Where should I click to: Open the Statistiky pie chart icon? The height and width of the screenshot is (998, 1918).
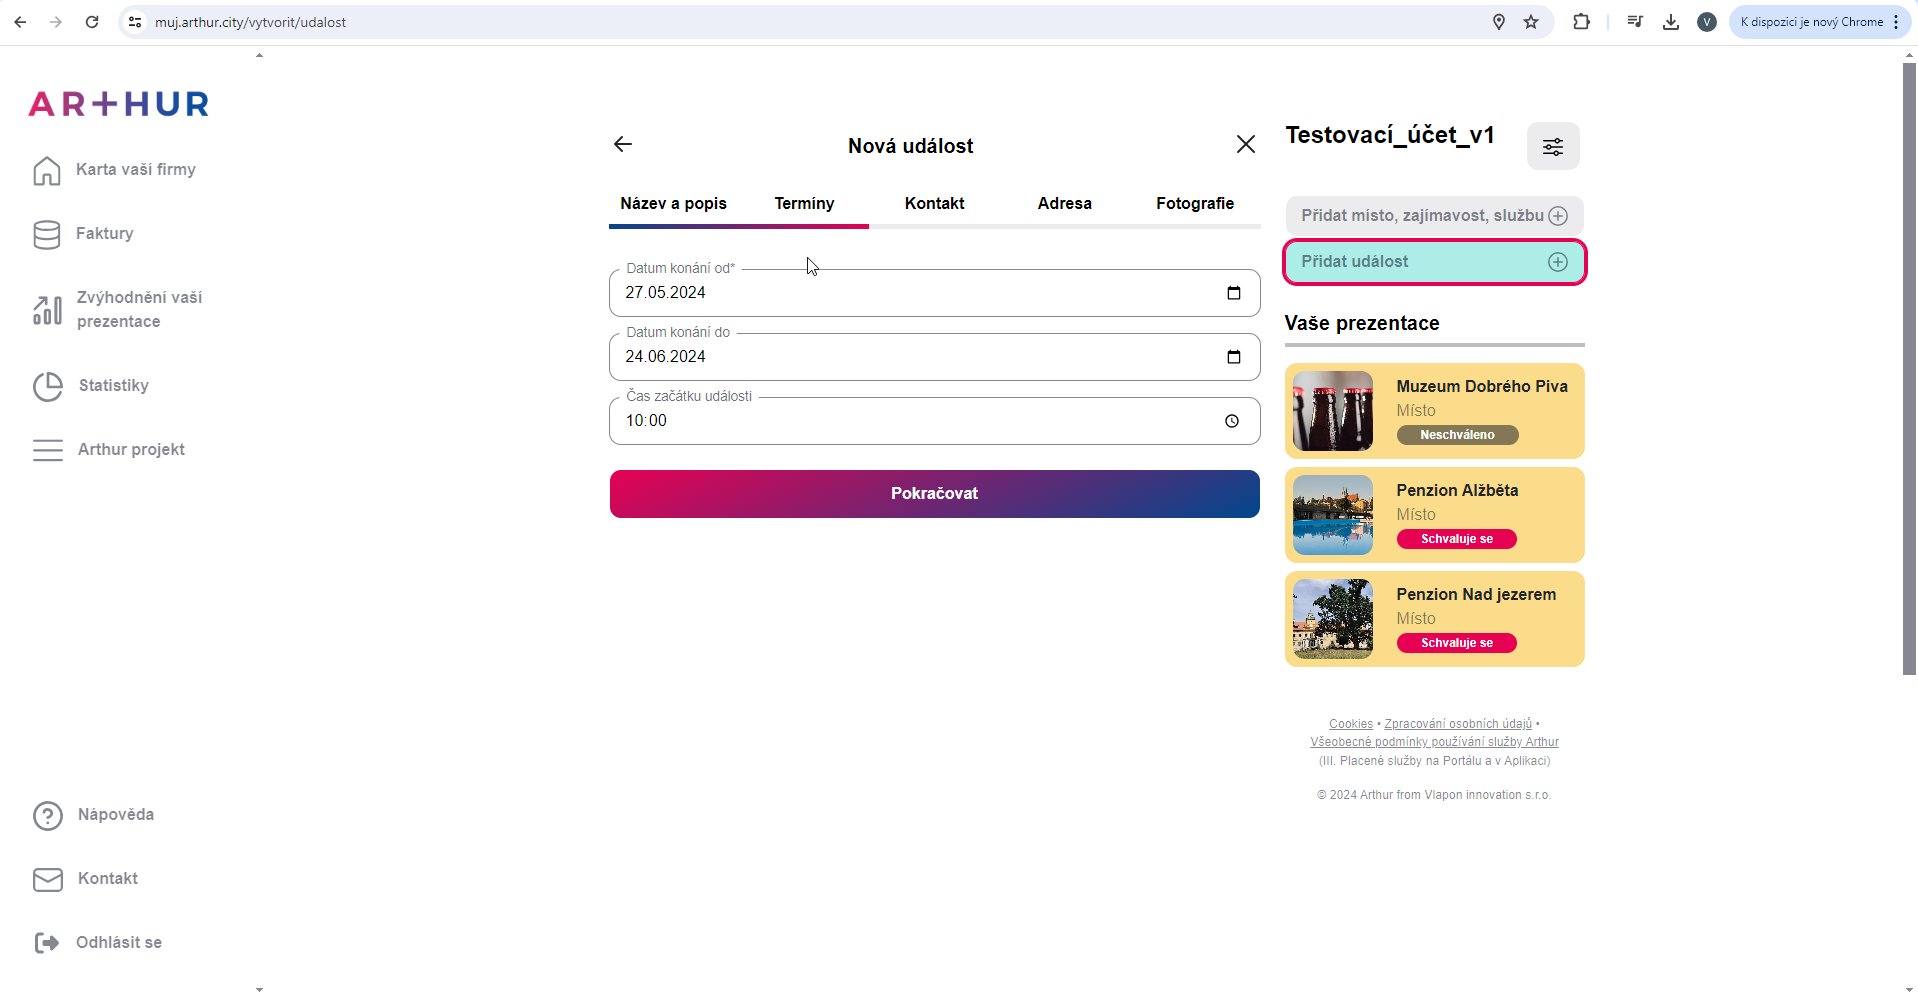pyautogui.click(x=47, y=387)
